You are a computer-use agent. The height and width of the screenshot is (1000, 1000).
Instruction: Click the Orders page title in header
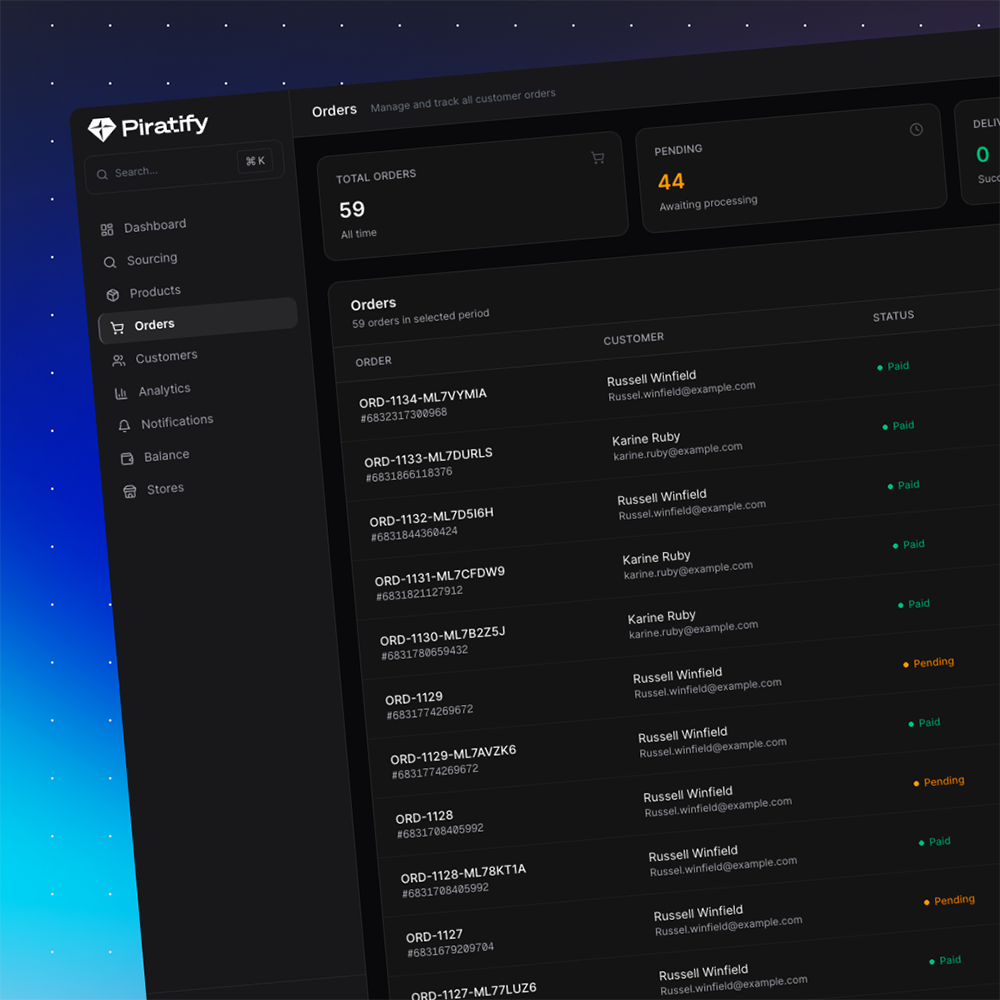pyautogui.click(x=334, y=111)
